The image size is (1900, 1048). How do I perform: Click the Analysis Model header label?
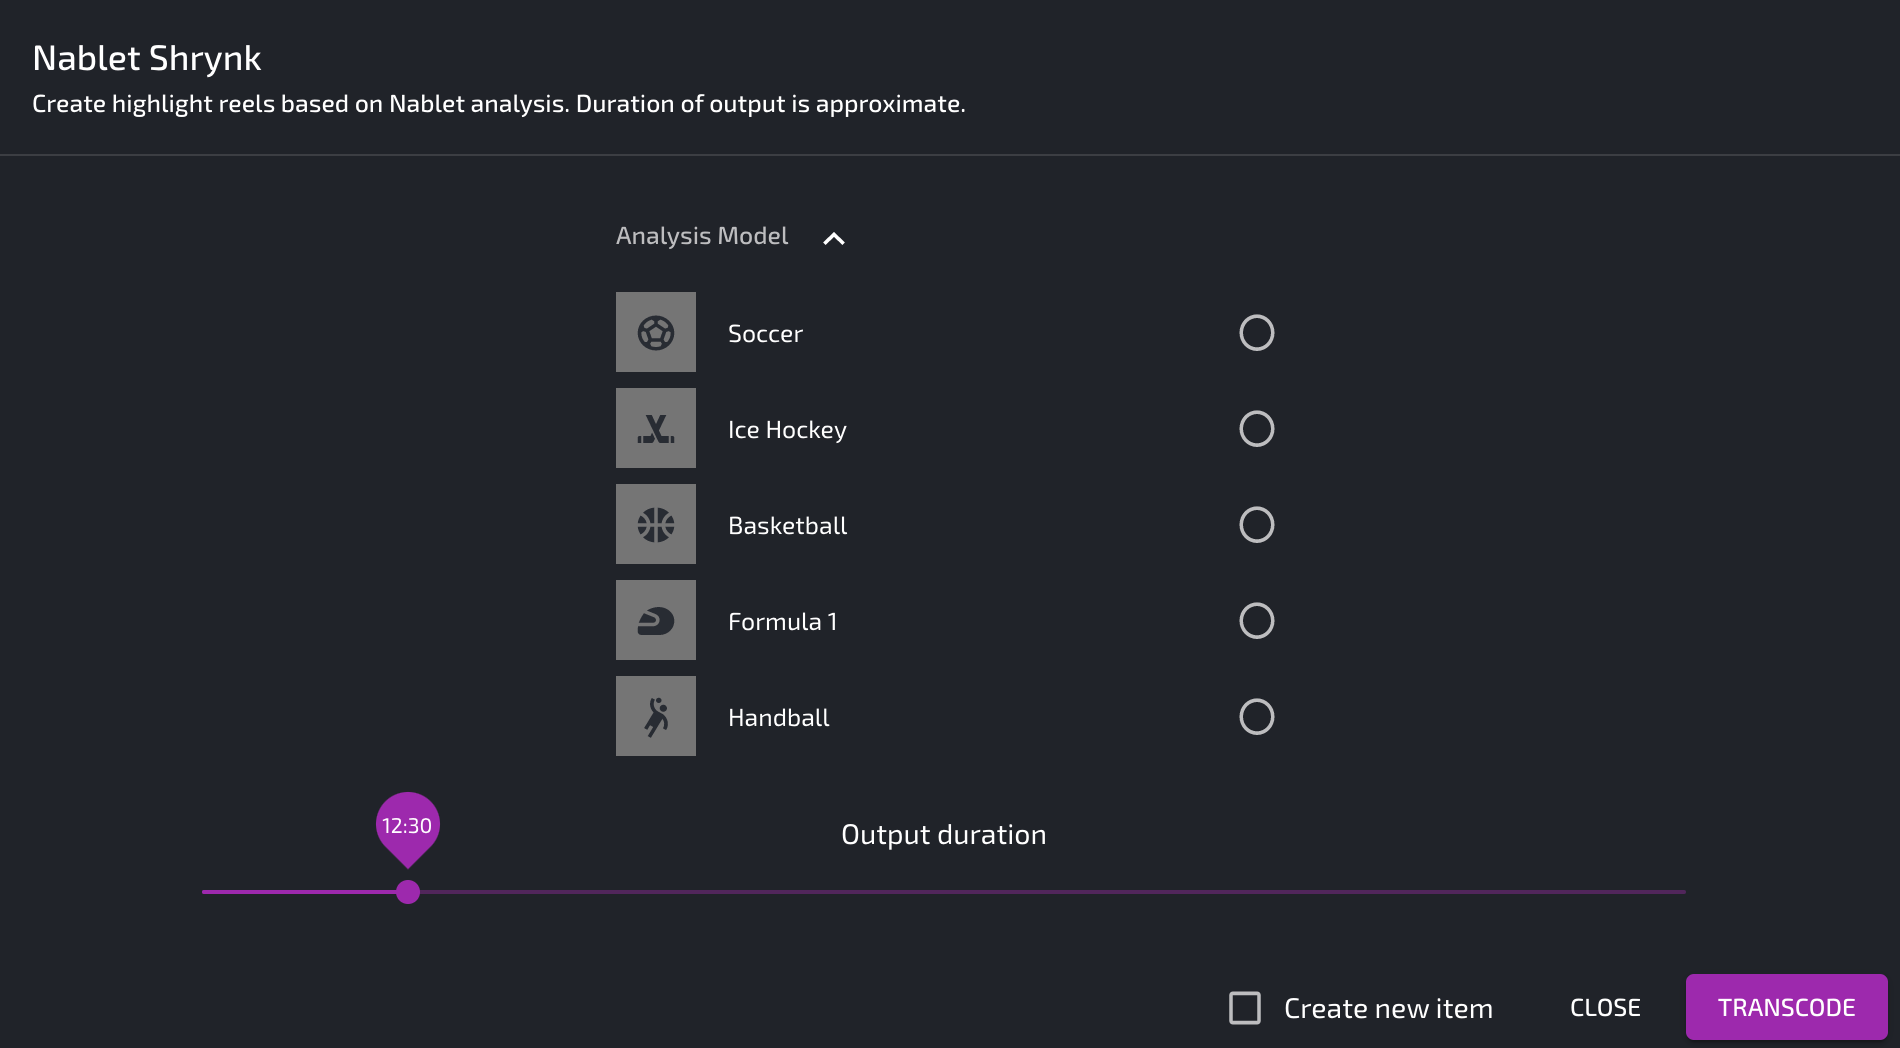coord(702,236)
